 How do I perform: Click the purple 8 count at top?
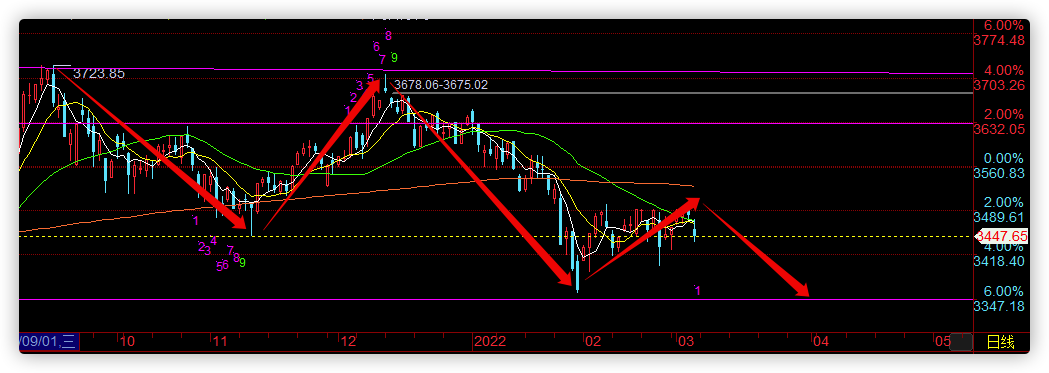click(388, 35)
